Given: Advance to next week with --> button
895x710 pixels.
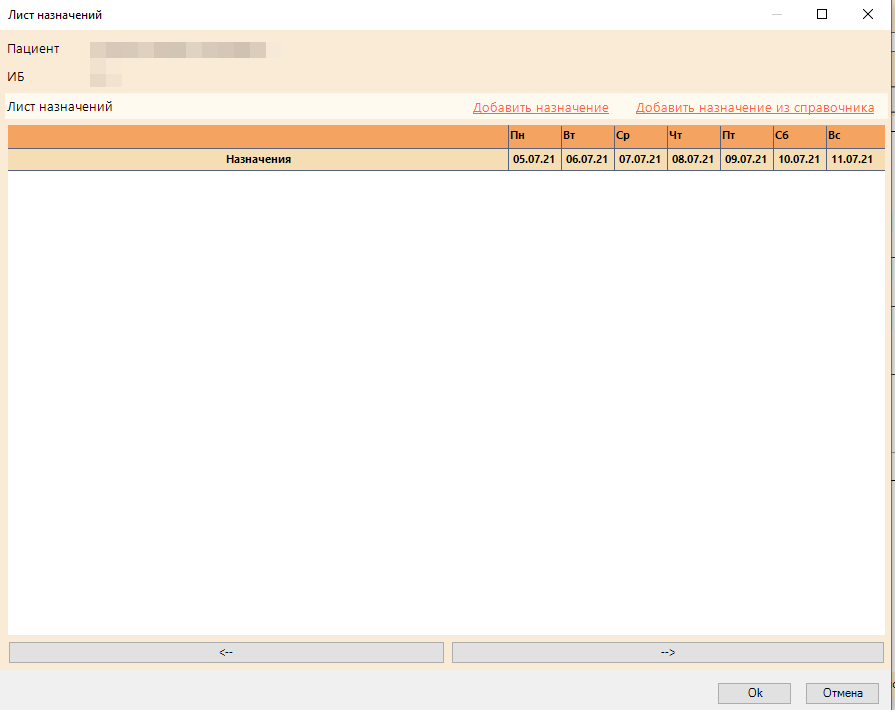Looking at the screenshot, I should (x=667, y=652).
